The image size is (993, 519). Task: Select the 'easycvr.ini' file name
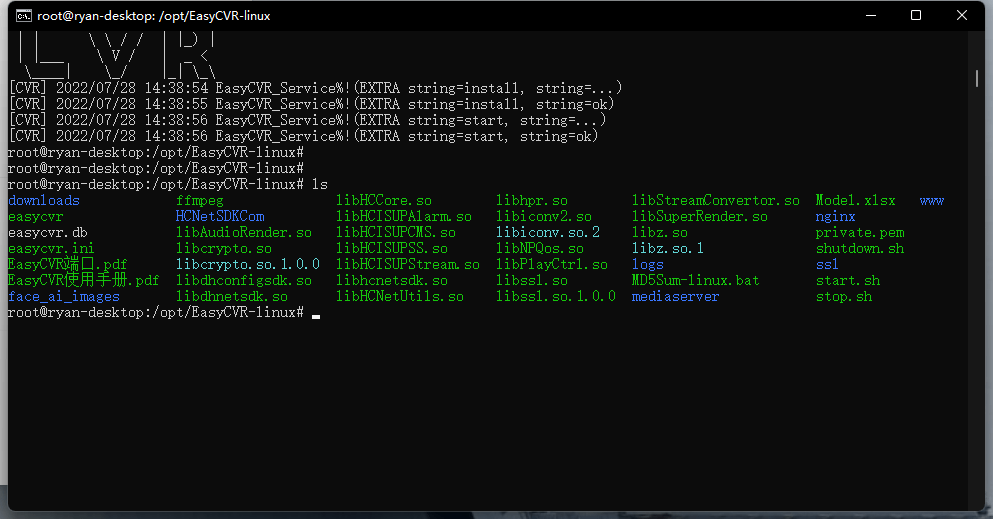pyautogui.click(x=51, y=249)
